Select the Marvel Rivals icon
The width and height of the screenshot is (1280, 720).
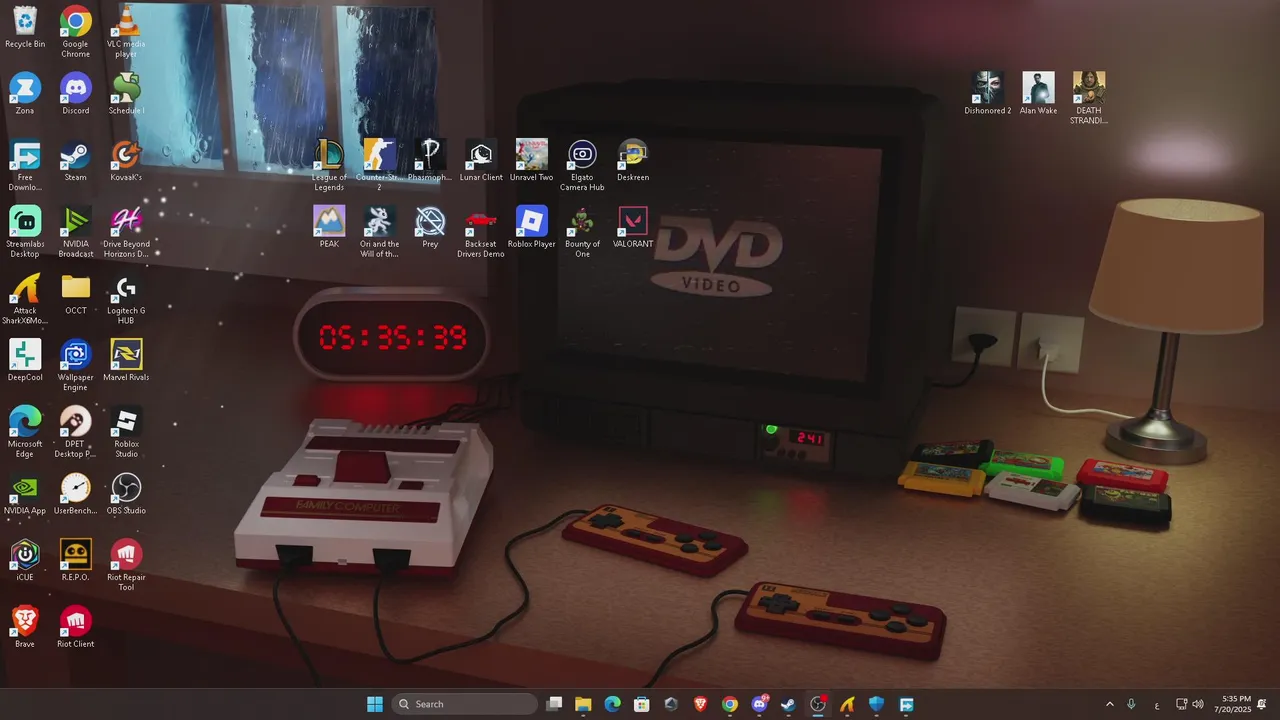(x=126, y=361)
